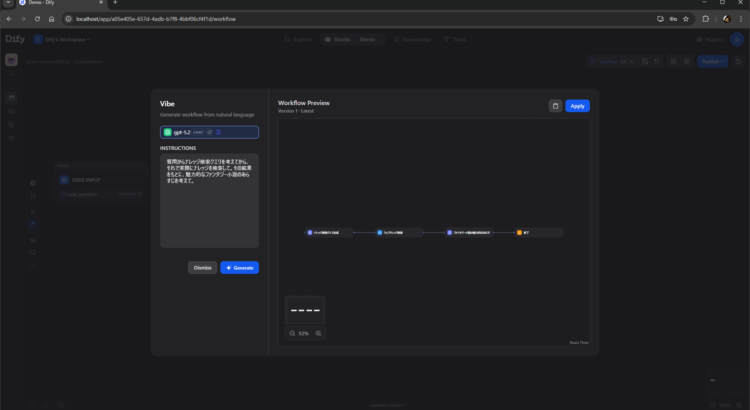Image resolution: width=750 pixels, height=410 pixels.
Task: Select the first node in workflow preview
Action: [329, 232]
